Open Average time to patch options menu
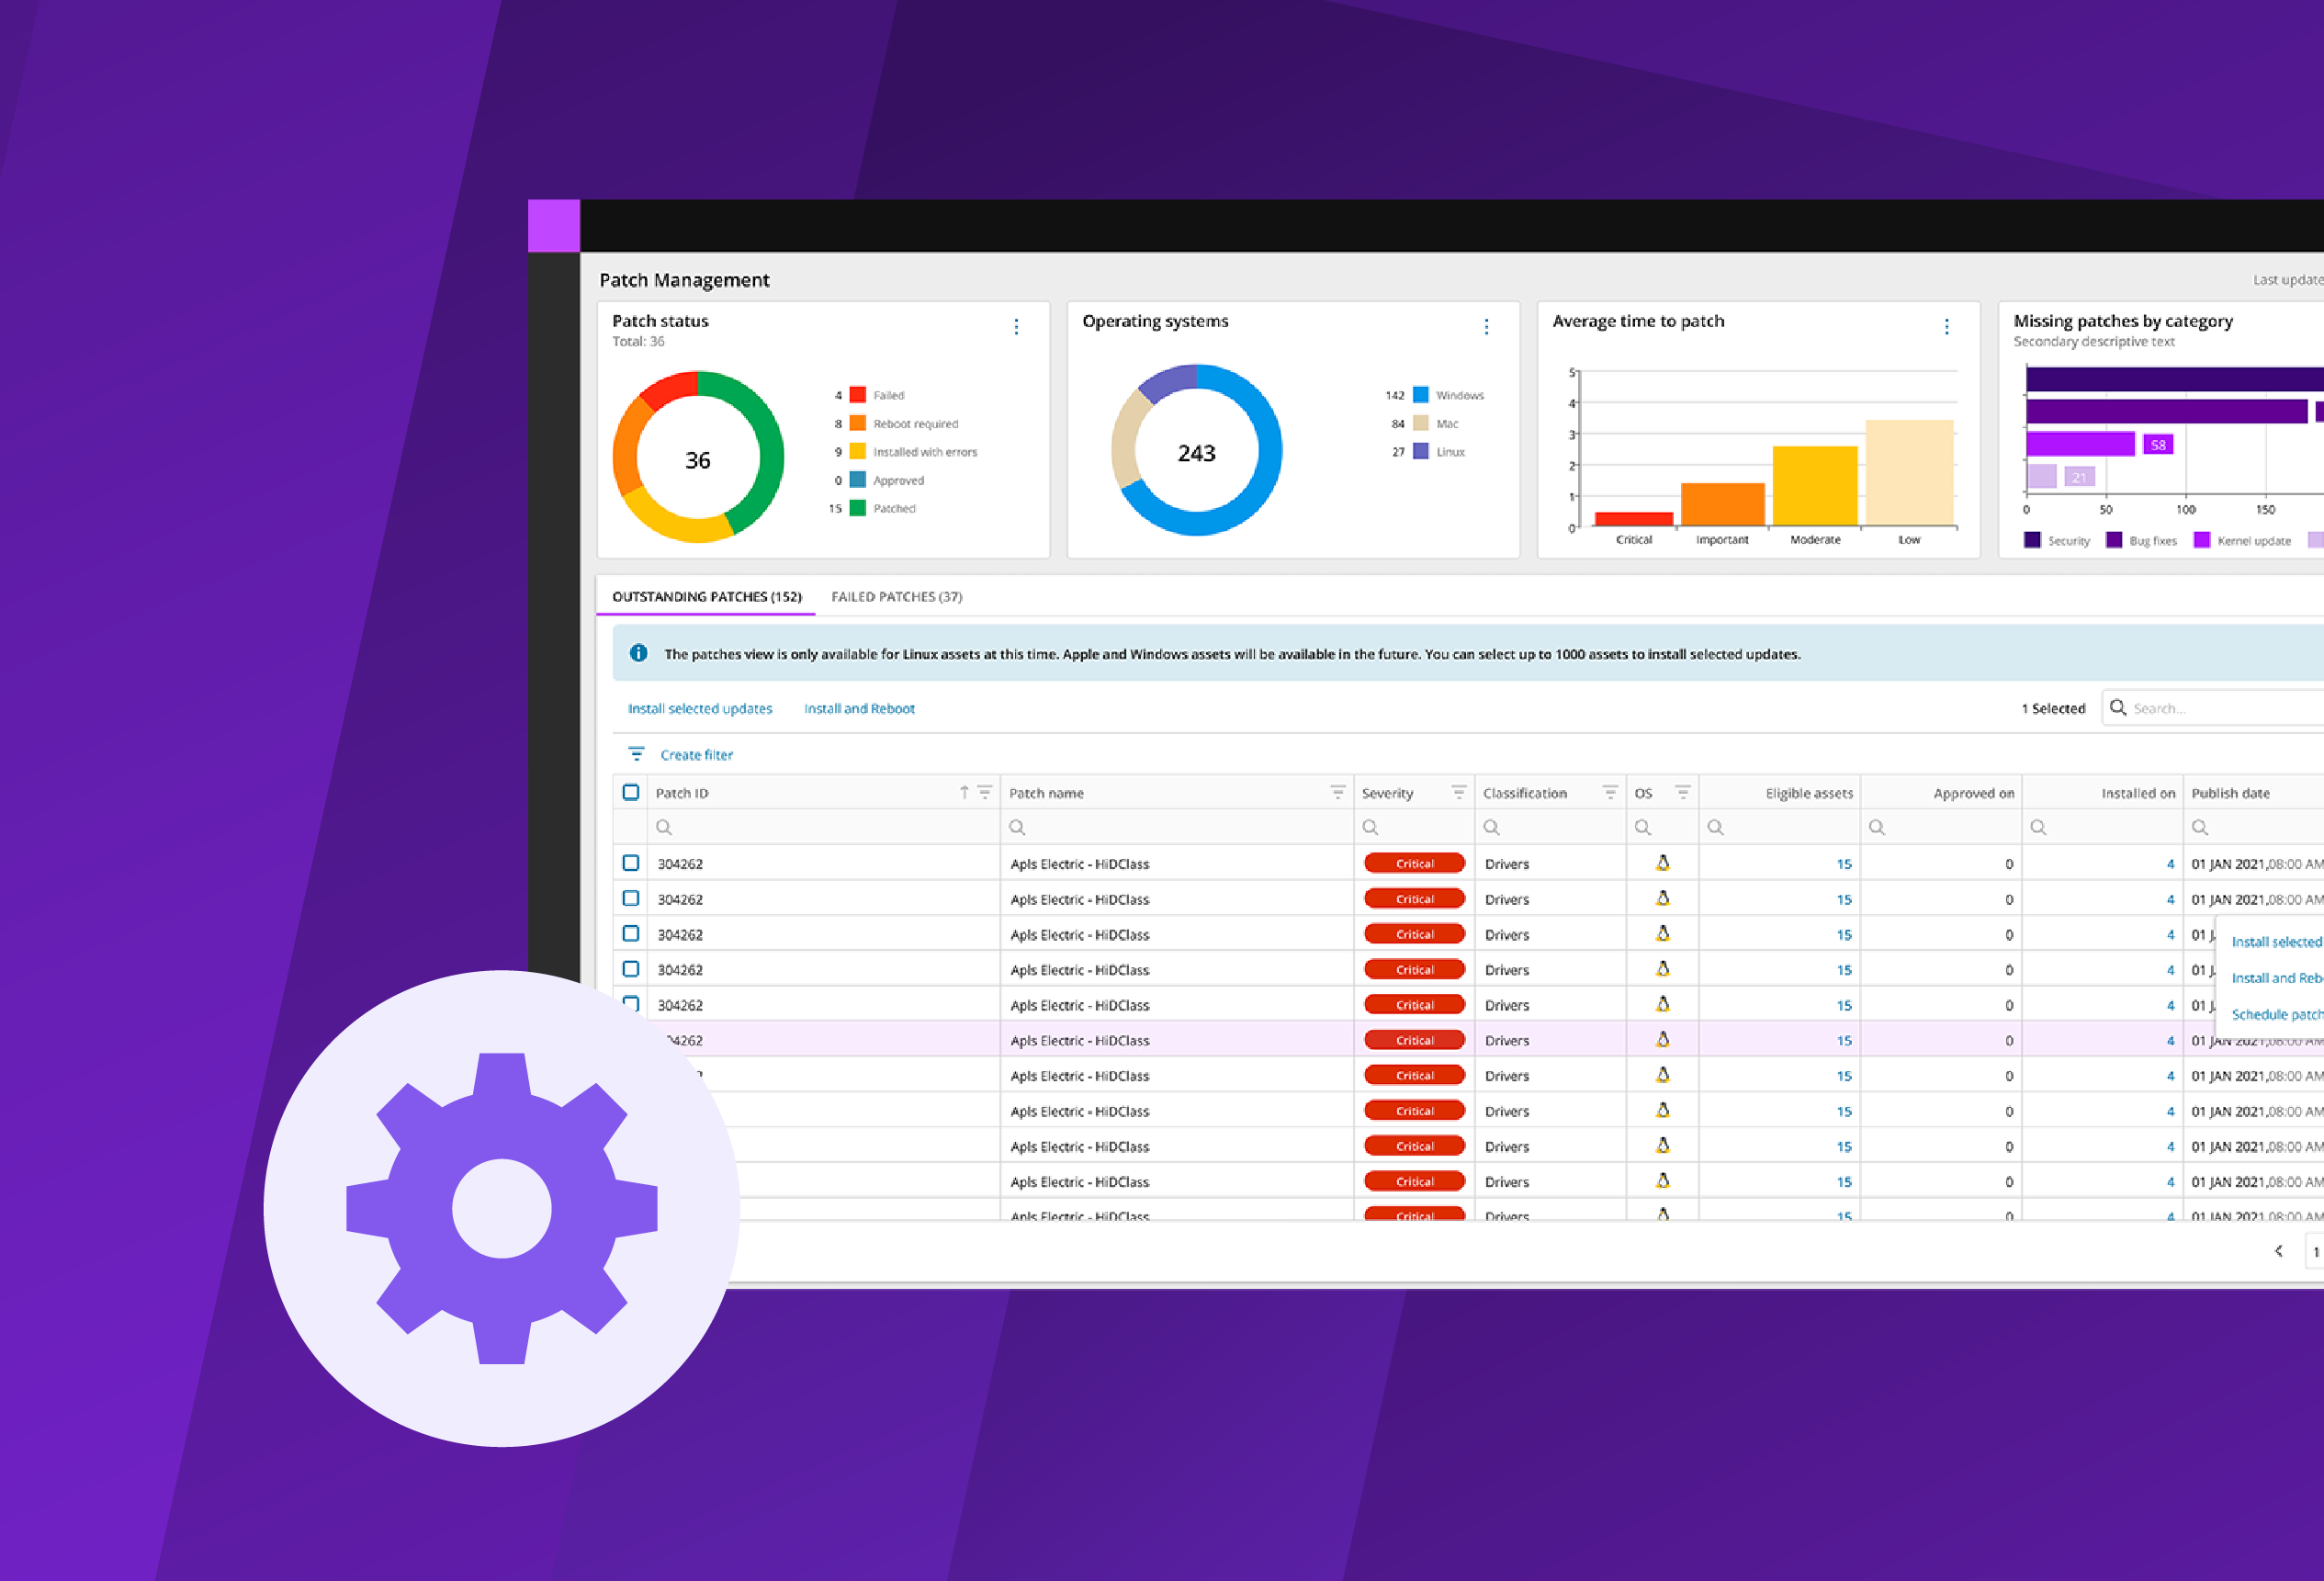Viewport: 2324px width, 1581px height. 1946,327
